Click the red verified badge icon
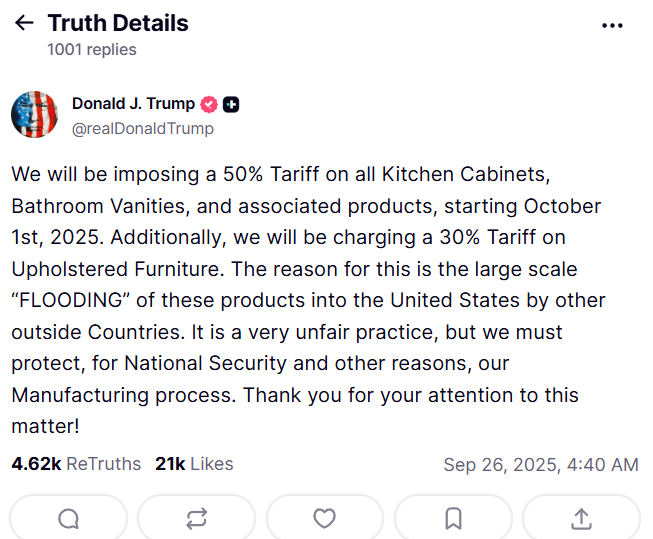 coord(209,104)
